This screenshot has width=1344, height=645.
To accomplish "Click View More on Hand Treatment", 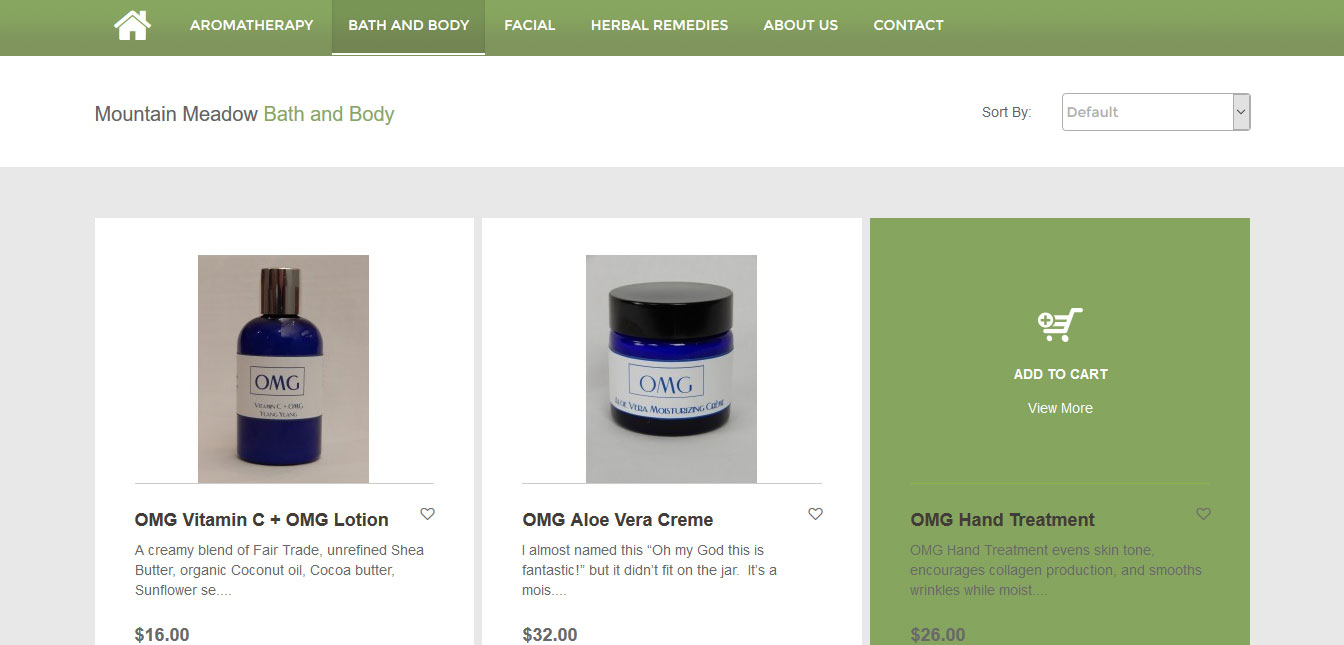I will pyautogui.click(x=1060, y=408).
